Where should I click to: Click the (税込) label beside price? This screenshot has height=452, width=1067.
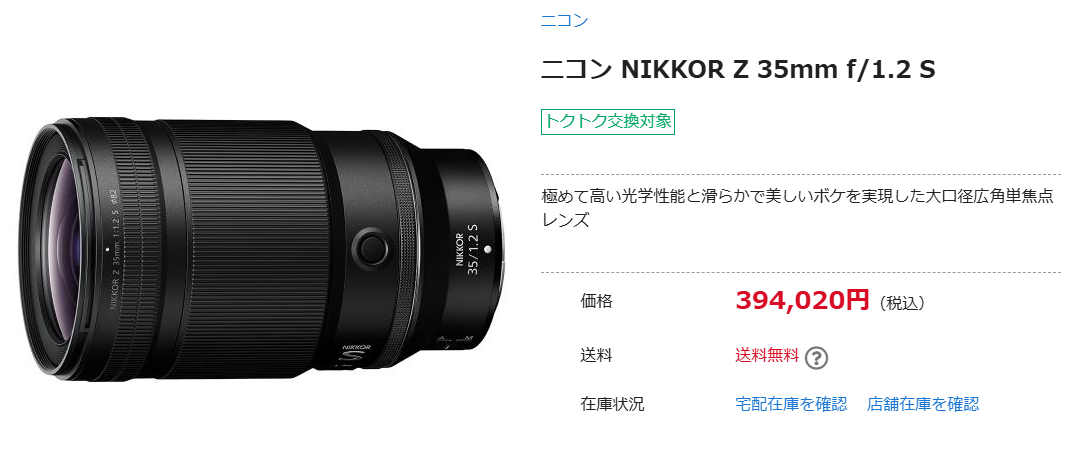coord(902,304)
